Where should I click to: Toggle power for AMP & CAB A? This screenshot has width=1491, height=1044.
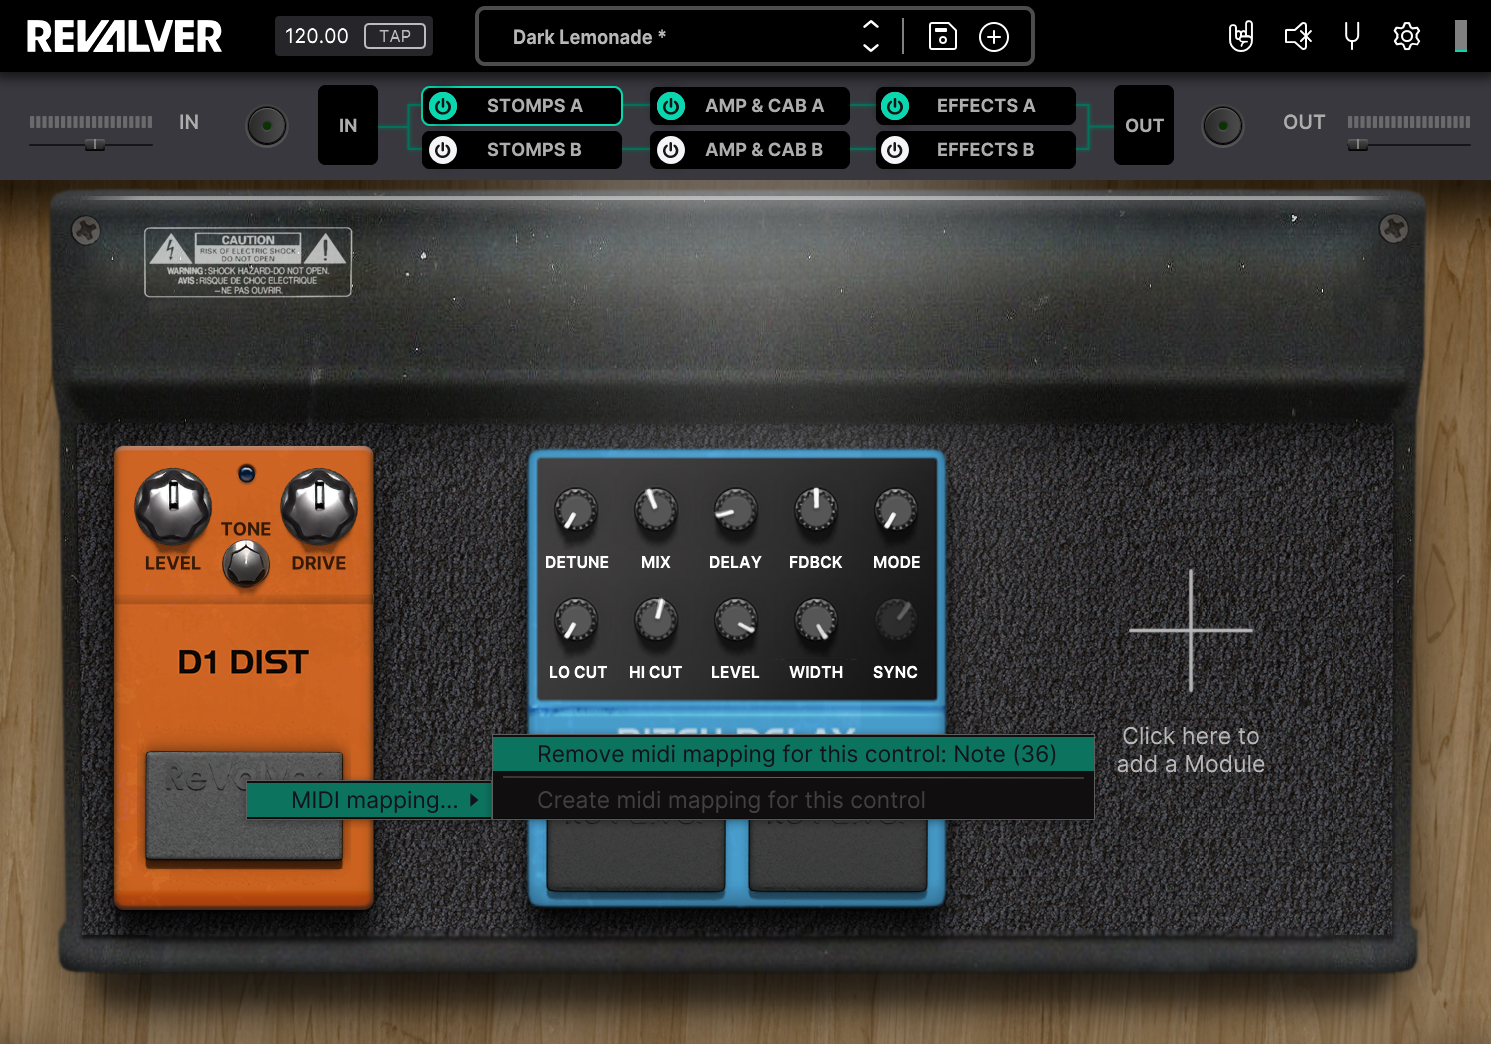tap(671, 106)
